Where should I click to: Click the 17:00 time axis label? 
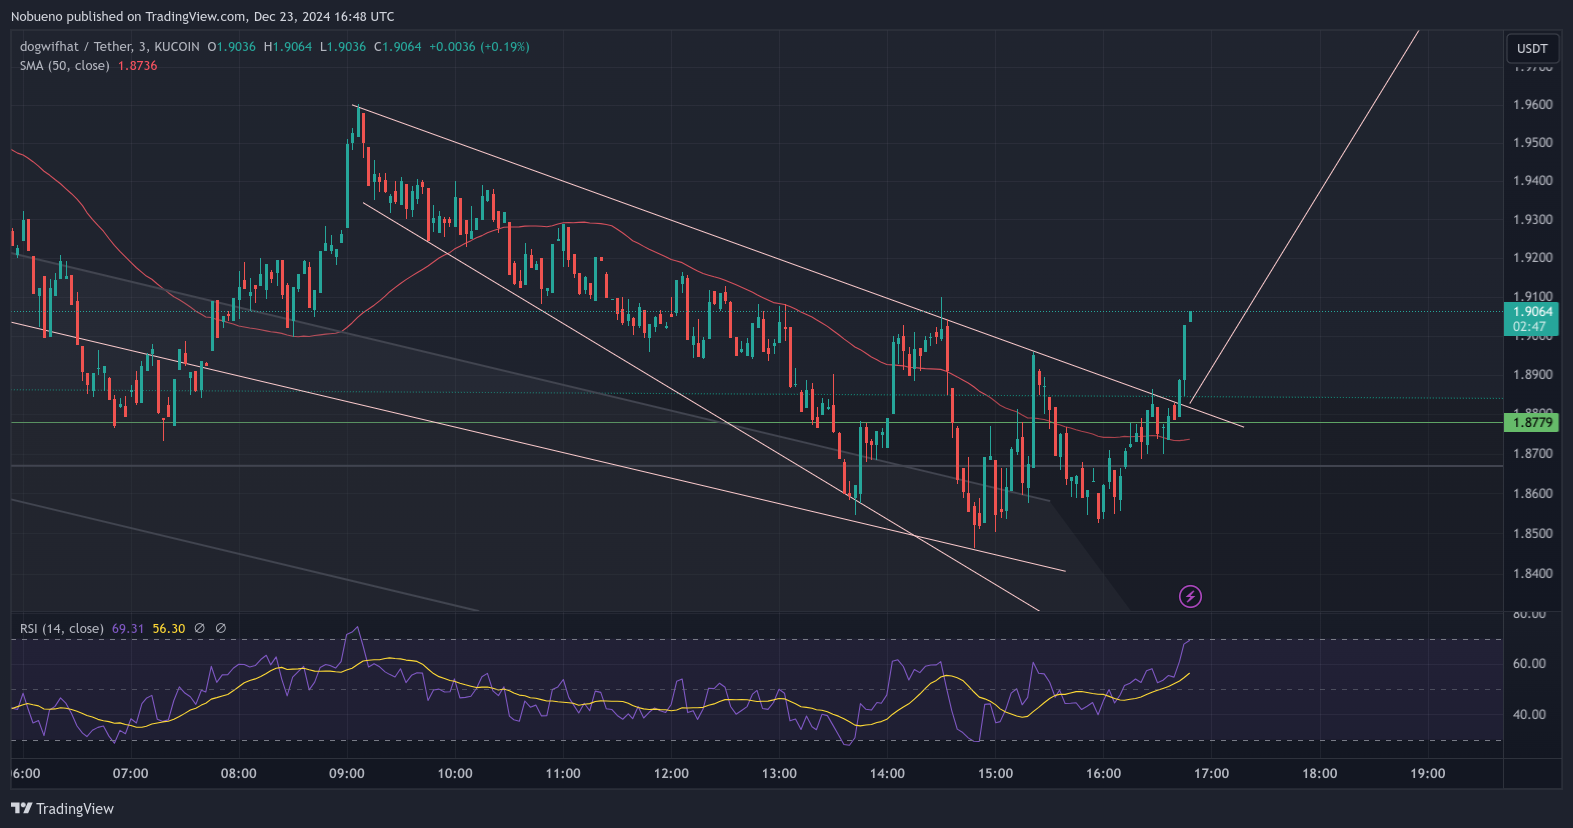(x=1211, y=774)
